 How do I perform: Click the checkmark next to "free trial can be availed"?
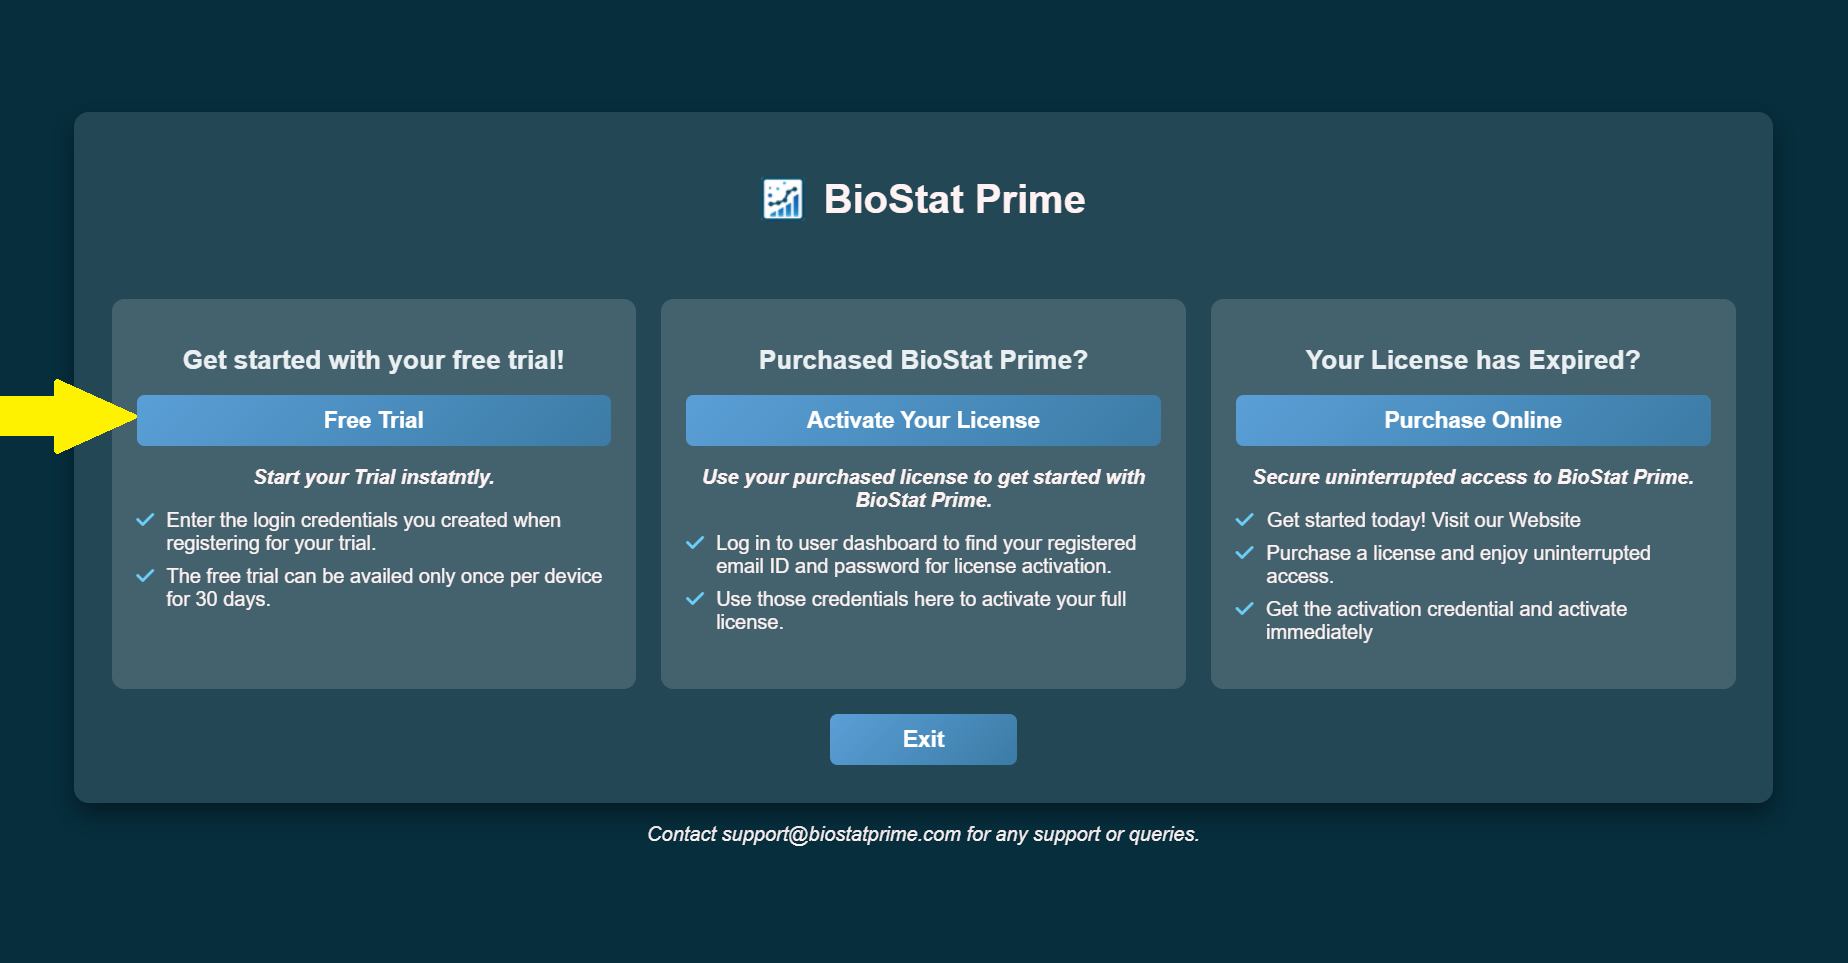click(145, 576)
